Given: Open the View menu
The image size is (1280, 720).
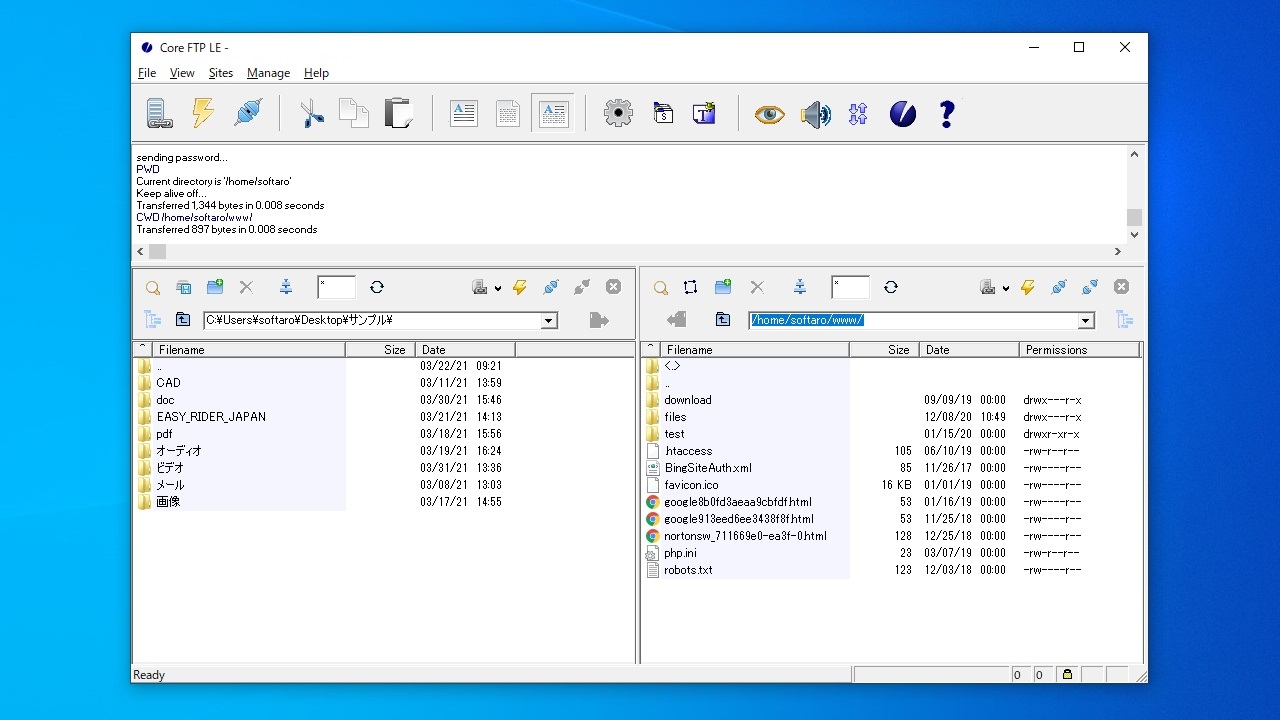Looking at the screenshot, I should tap(182, 73).
